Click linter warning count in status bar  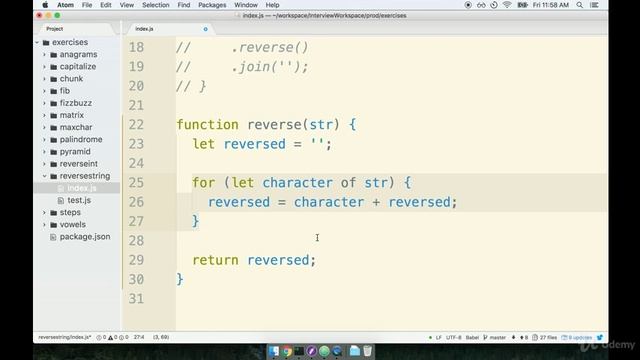[x=113, y=338]
